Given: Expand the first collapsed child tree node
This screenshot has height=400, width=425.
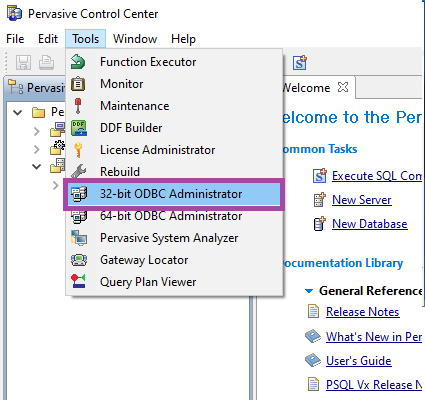Looking at the screenshot, I should coord(37,131).
